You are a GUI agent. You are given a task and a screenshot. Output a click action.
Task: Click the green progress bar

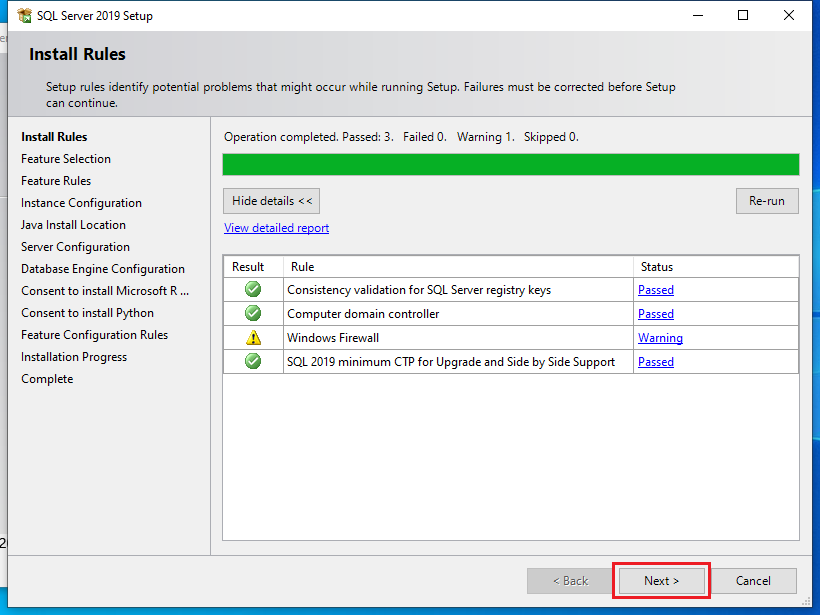[510, 164]
